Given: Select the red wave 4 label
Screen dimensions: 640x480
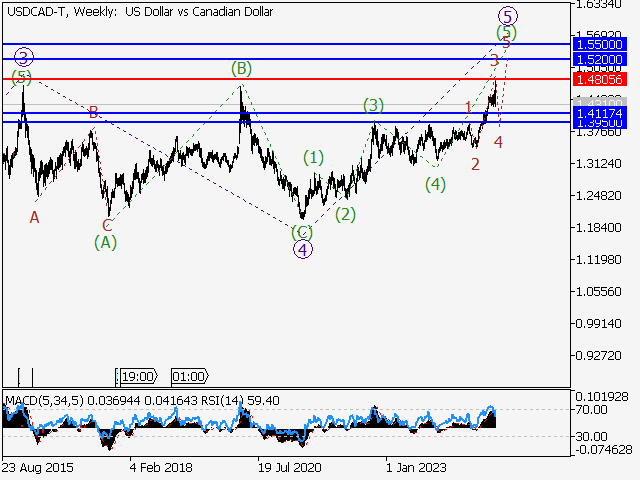Looking at the screenshot, I should point(498,141).
